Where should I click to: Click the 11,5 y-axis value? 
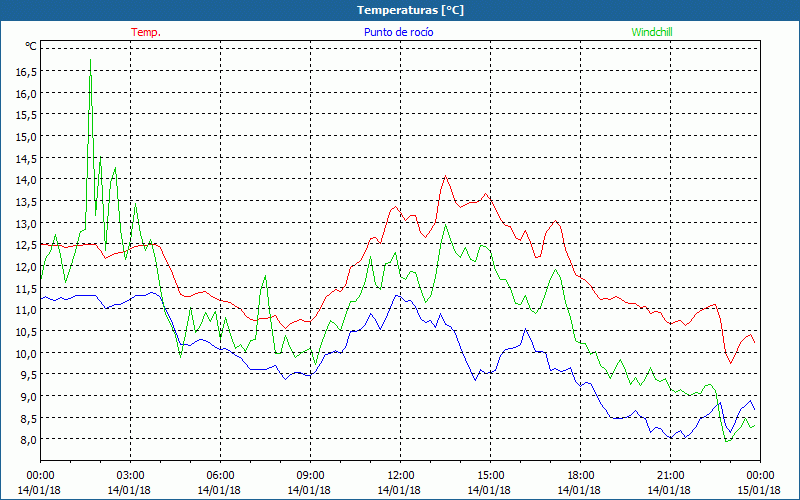[x=27, y=288]
